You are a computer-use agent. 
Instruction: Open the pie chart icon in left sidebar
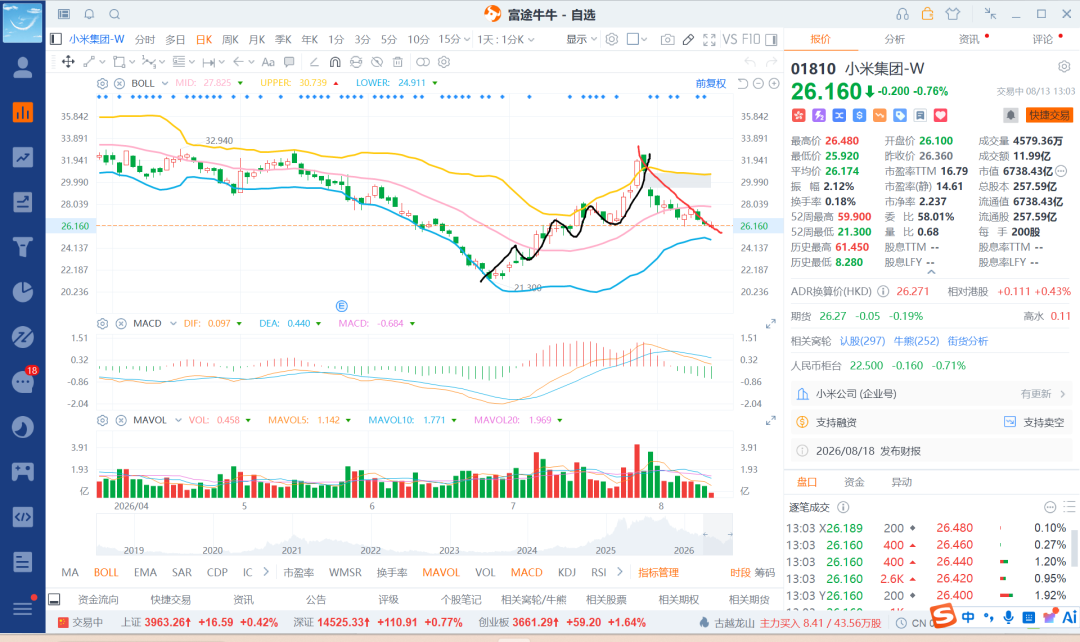[23, 292]
